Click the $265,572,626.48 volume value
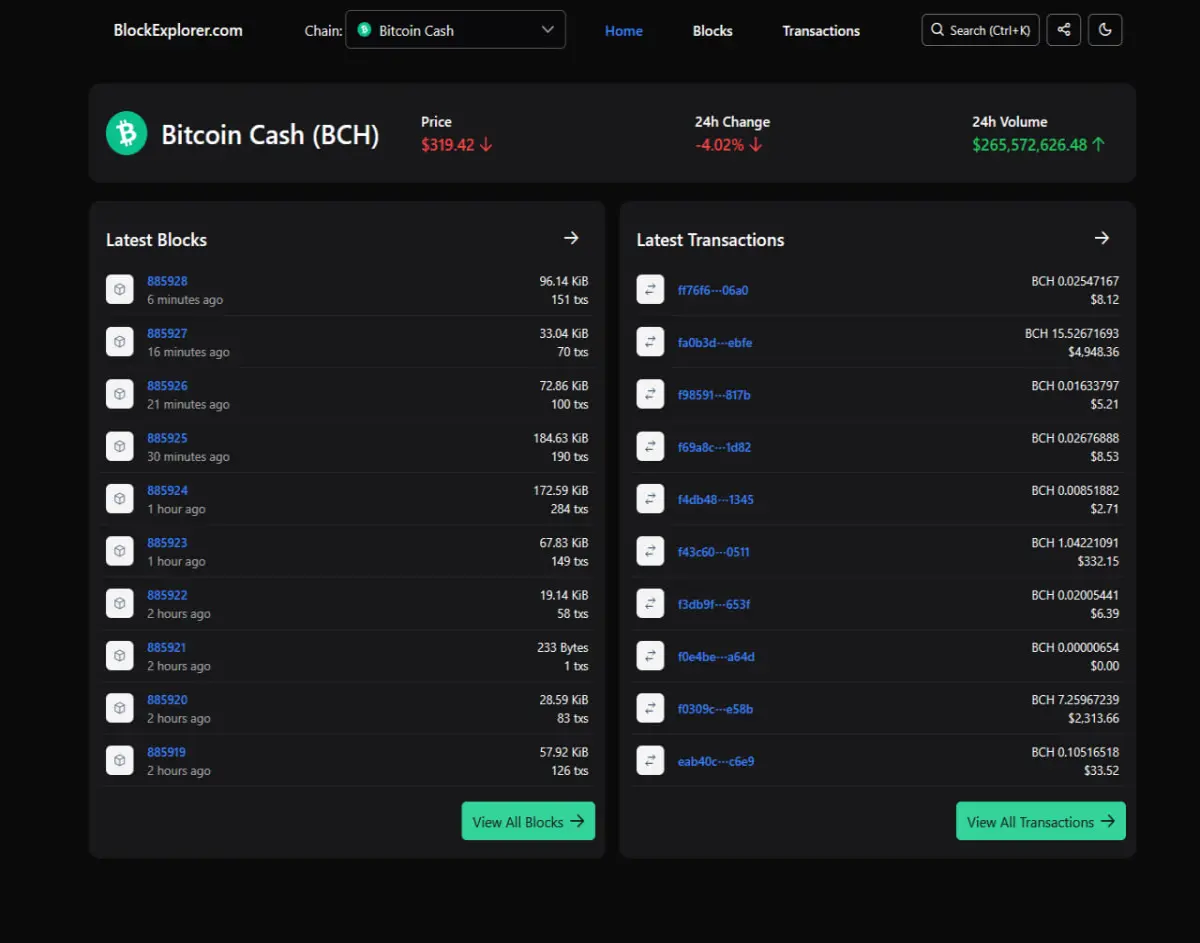Viewport: 1200px width, 943px height. pyautogui.click(x=1029, y=144)
